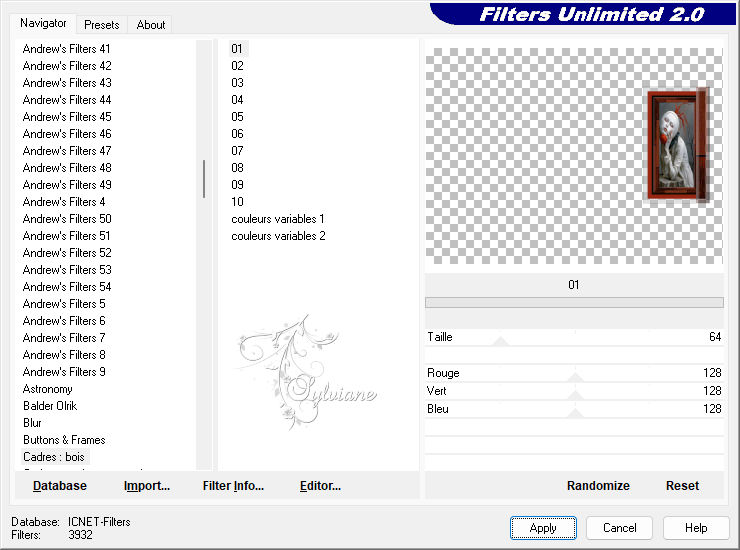Image resolution: width=740 pixels, height=550 pixels.
Task: Click Randomize
Action: tap(598, 486)
